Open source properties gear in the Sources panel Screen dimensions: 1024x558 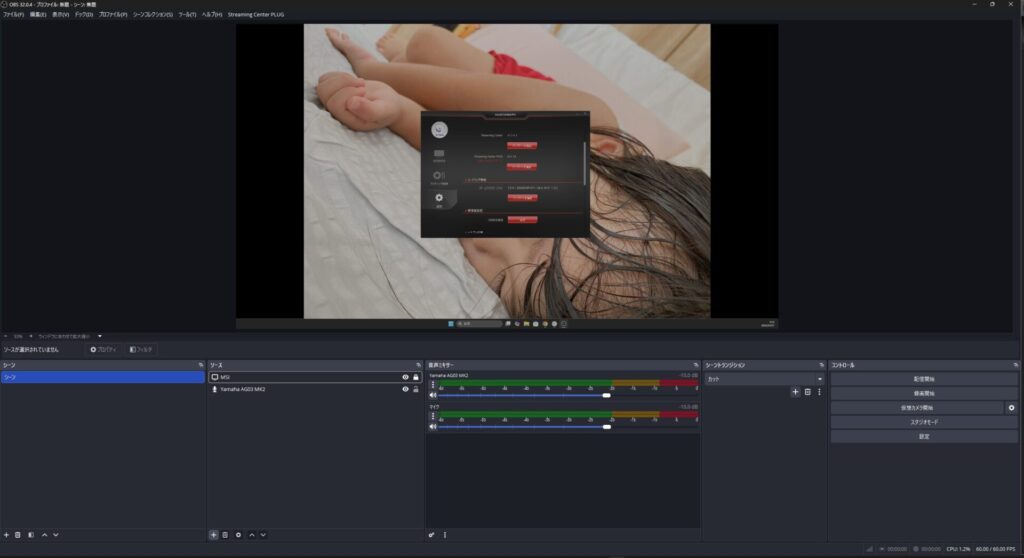click(x=238, y=535)
